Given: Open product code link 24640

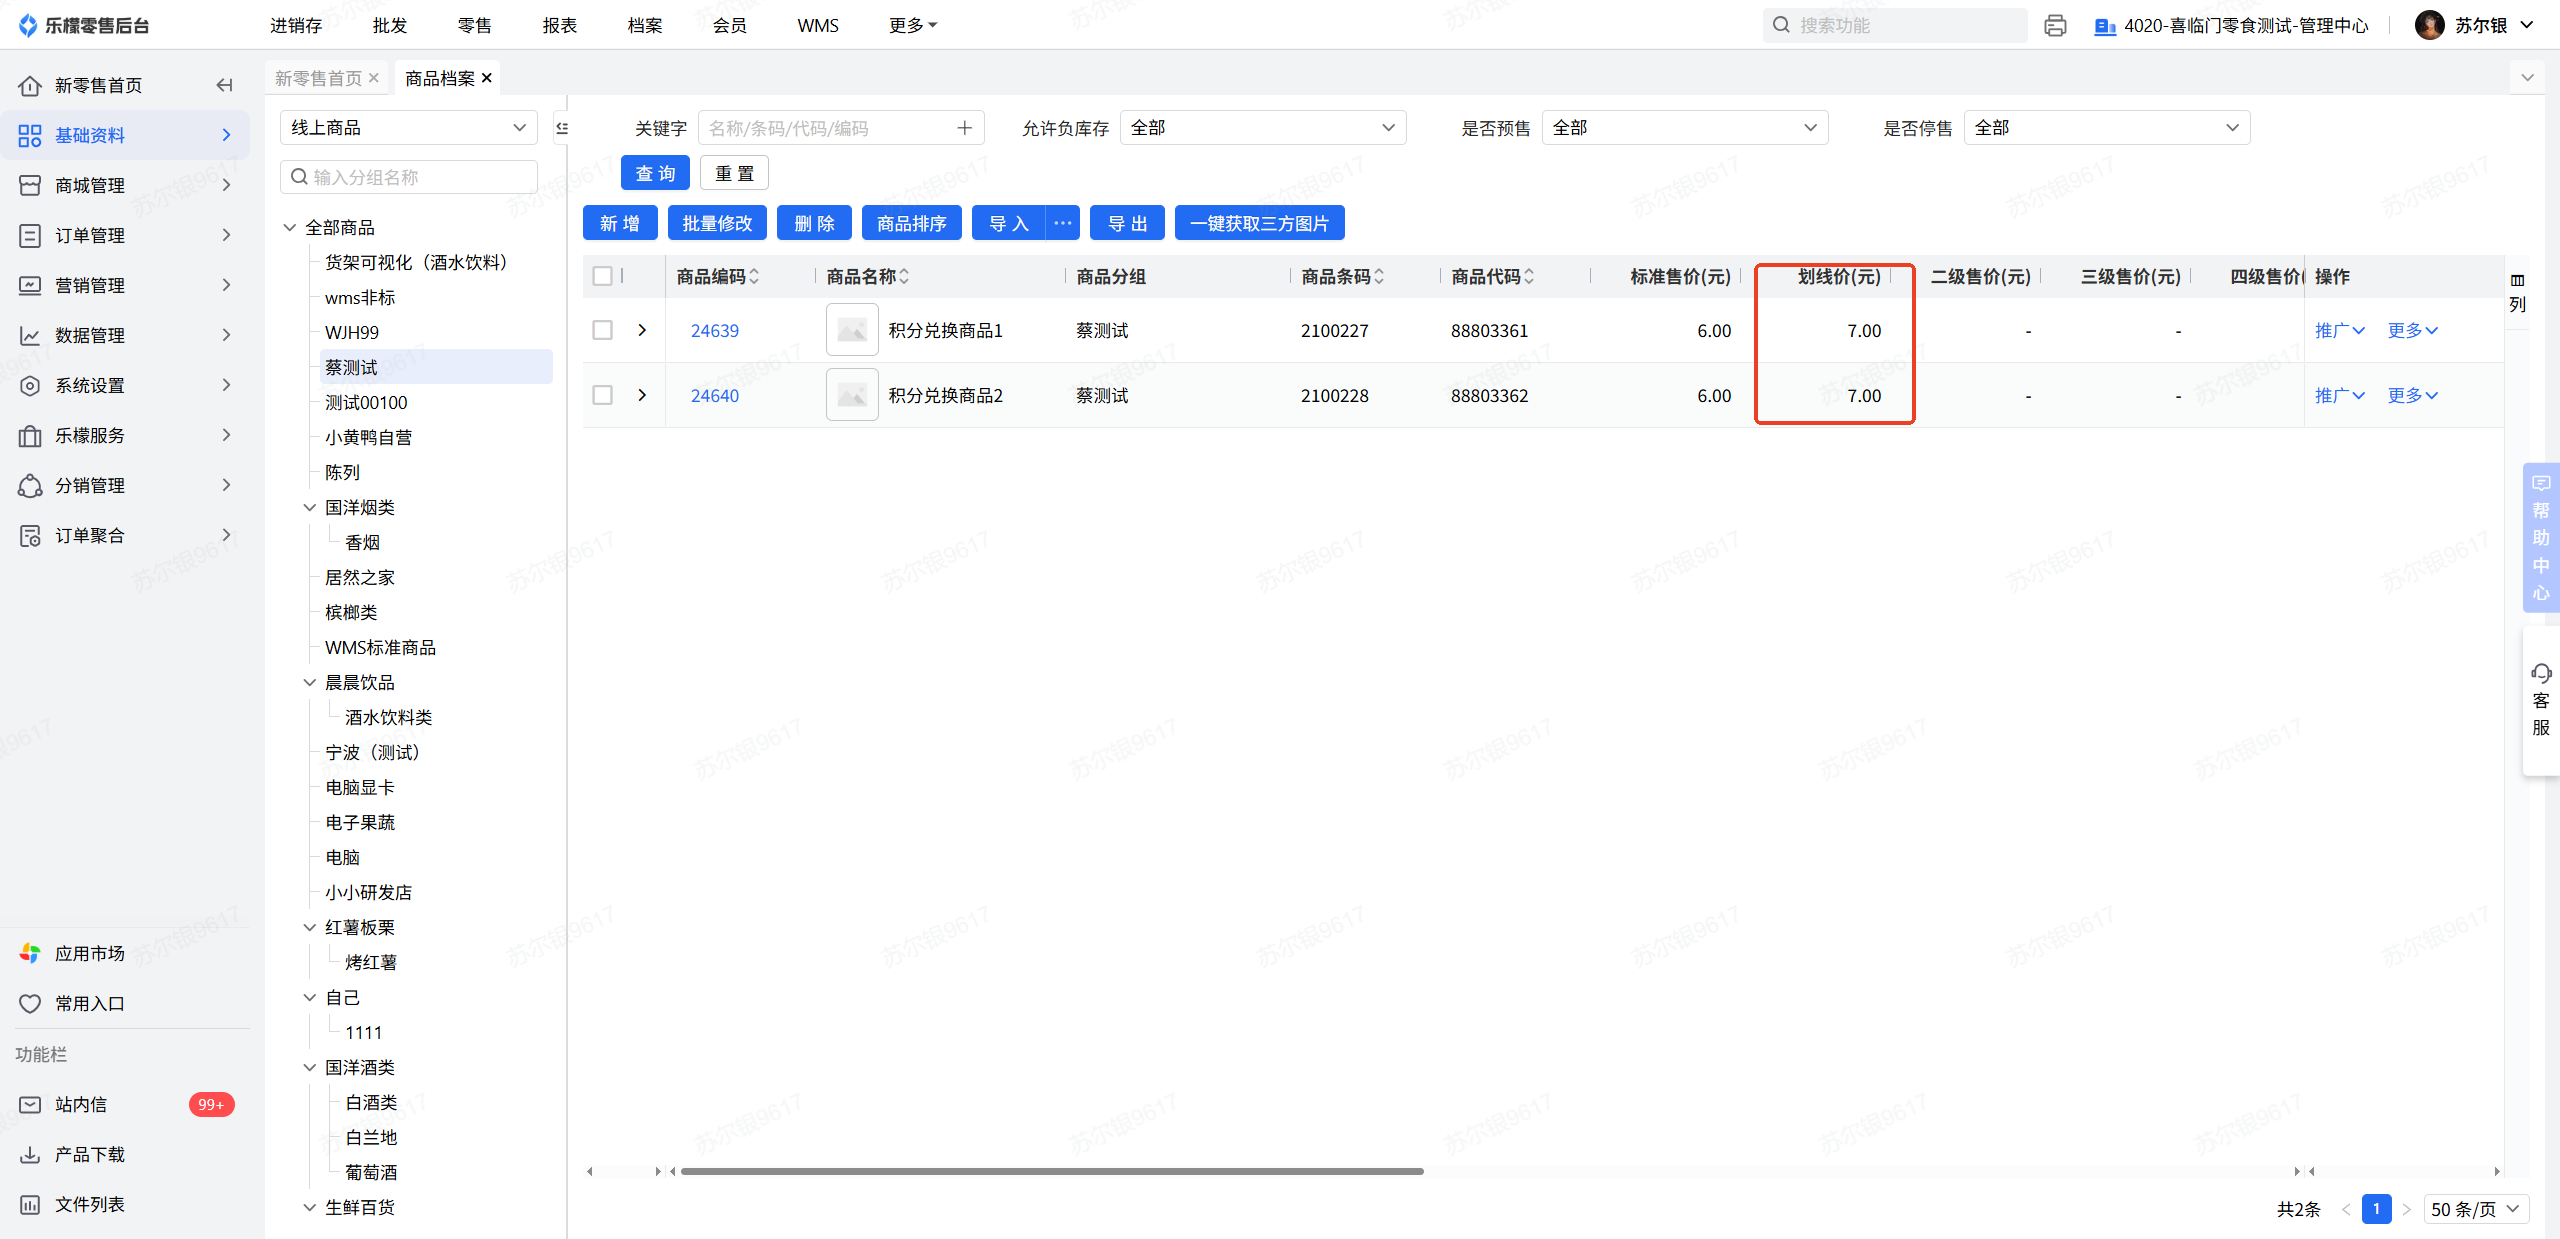Looking at the screenshot, I should pyautogui.click(x=714, y=395).
